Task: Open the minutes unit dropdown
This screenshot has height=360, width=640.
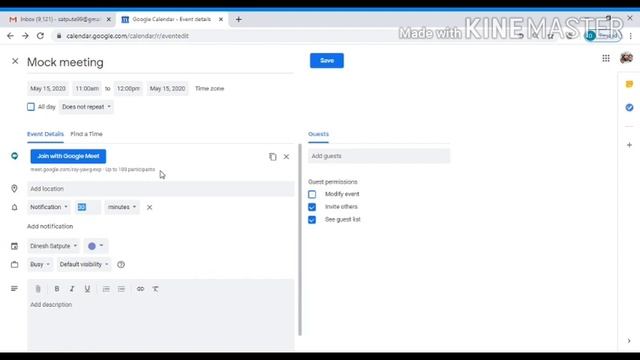Action: coord(122,207)
